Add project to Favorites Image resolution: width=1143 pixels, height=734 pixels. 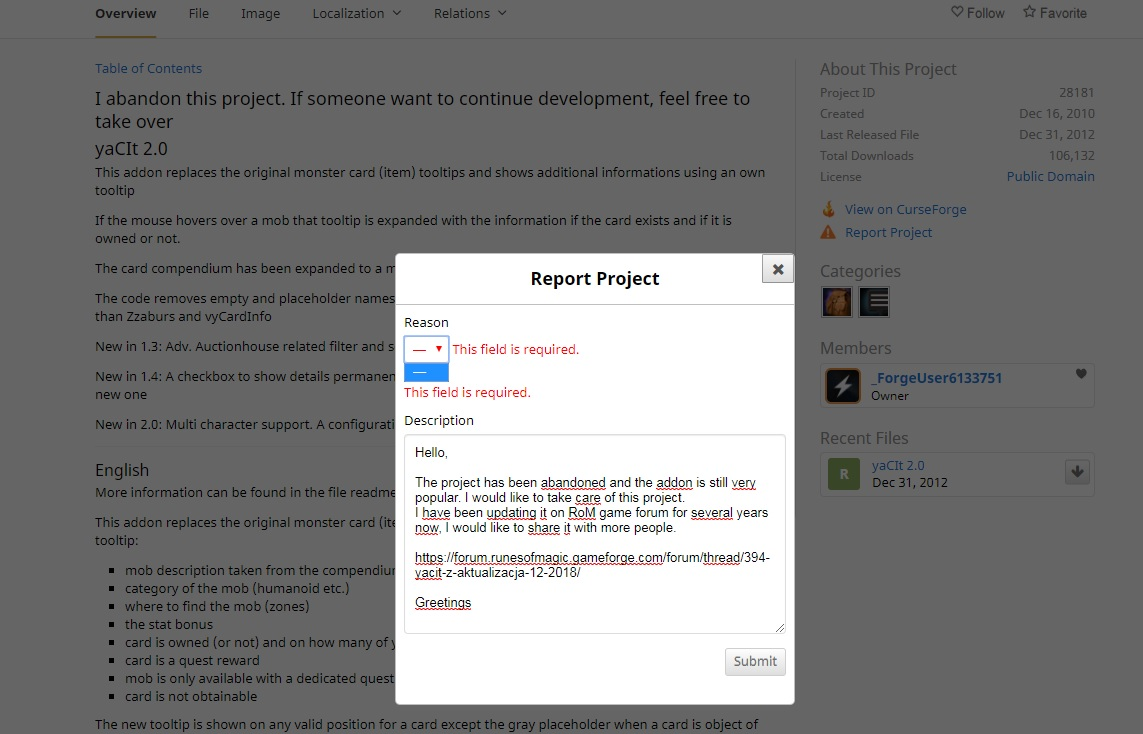click(1055, 12)
